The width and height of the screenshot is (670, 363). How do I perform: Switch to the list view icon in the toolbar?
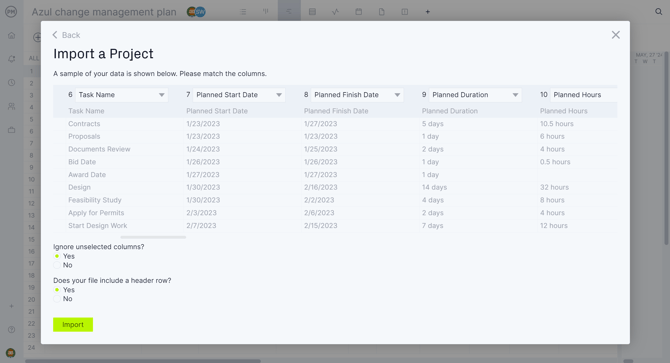[243, 12]
